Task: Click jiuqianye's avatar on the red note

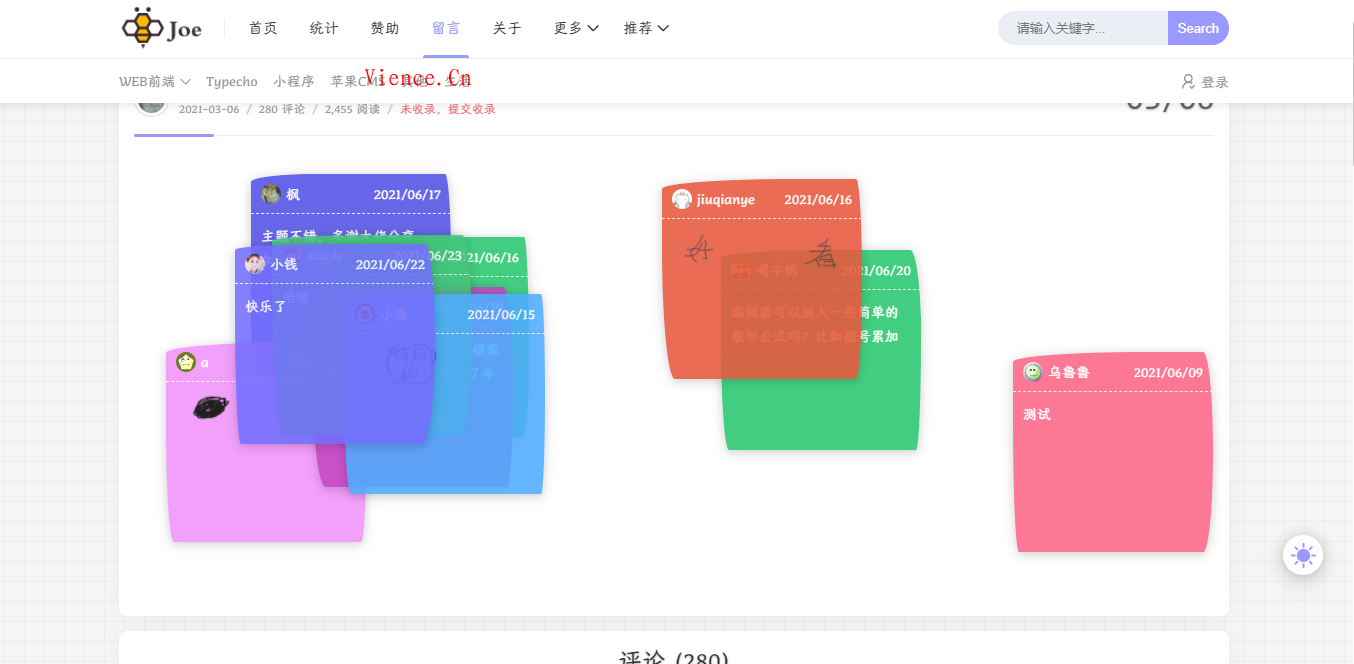Action: [682, 199]
